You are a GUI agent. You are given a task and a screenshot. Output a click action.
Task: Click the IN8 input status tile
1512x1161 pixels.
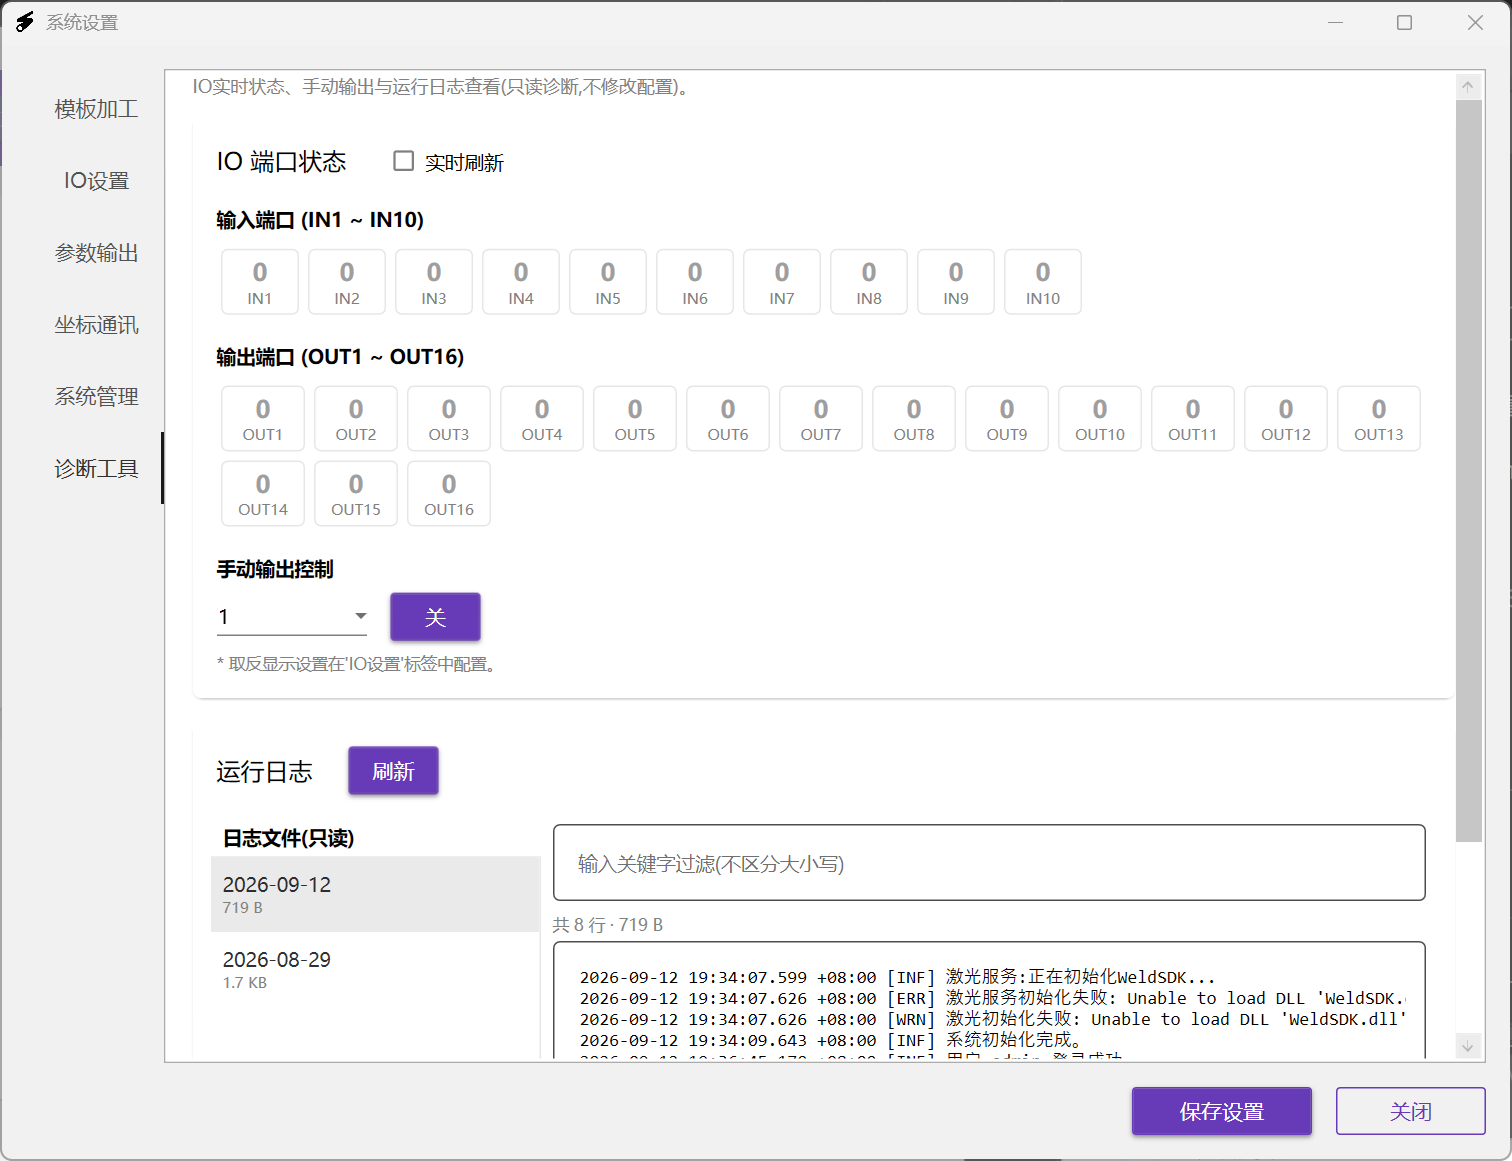[869, 282]
